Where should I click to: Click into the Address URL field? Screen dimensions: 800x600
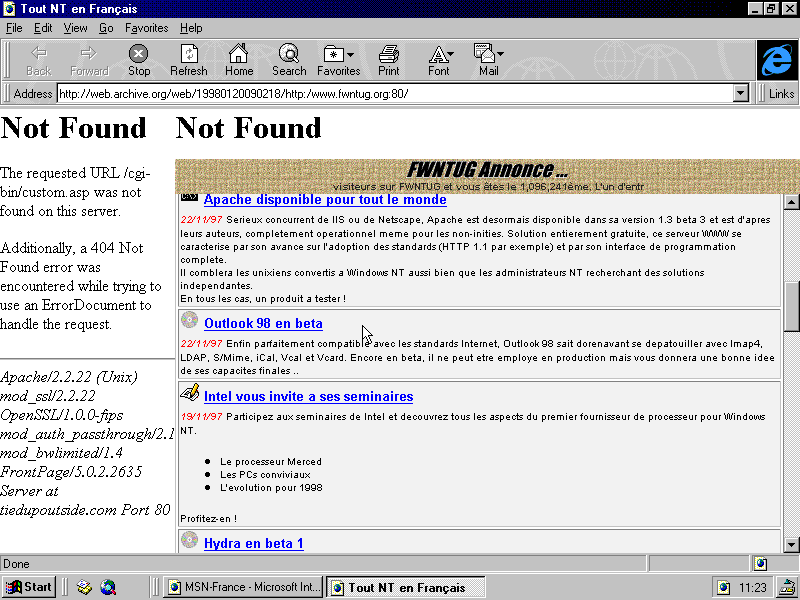(x=395, y=93)
